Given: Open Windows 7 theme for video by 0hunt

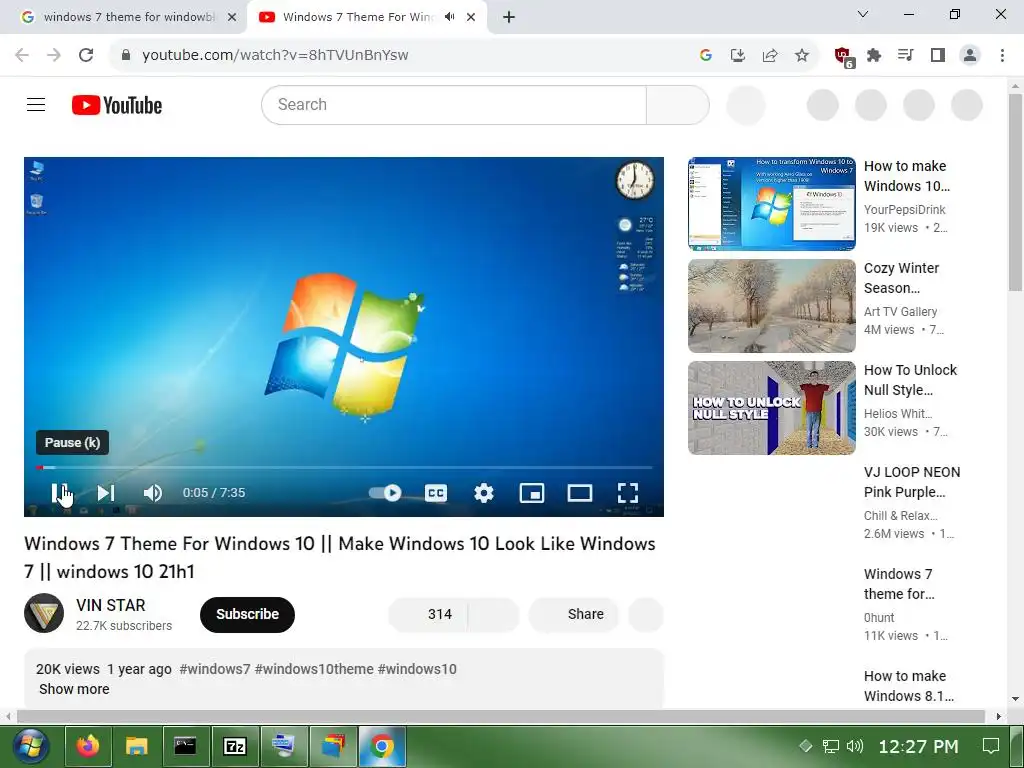Looking at the screenshot, I should [899, 584].
